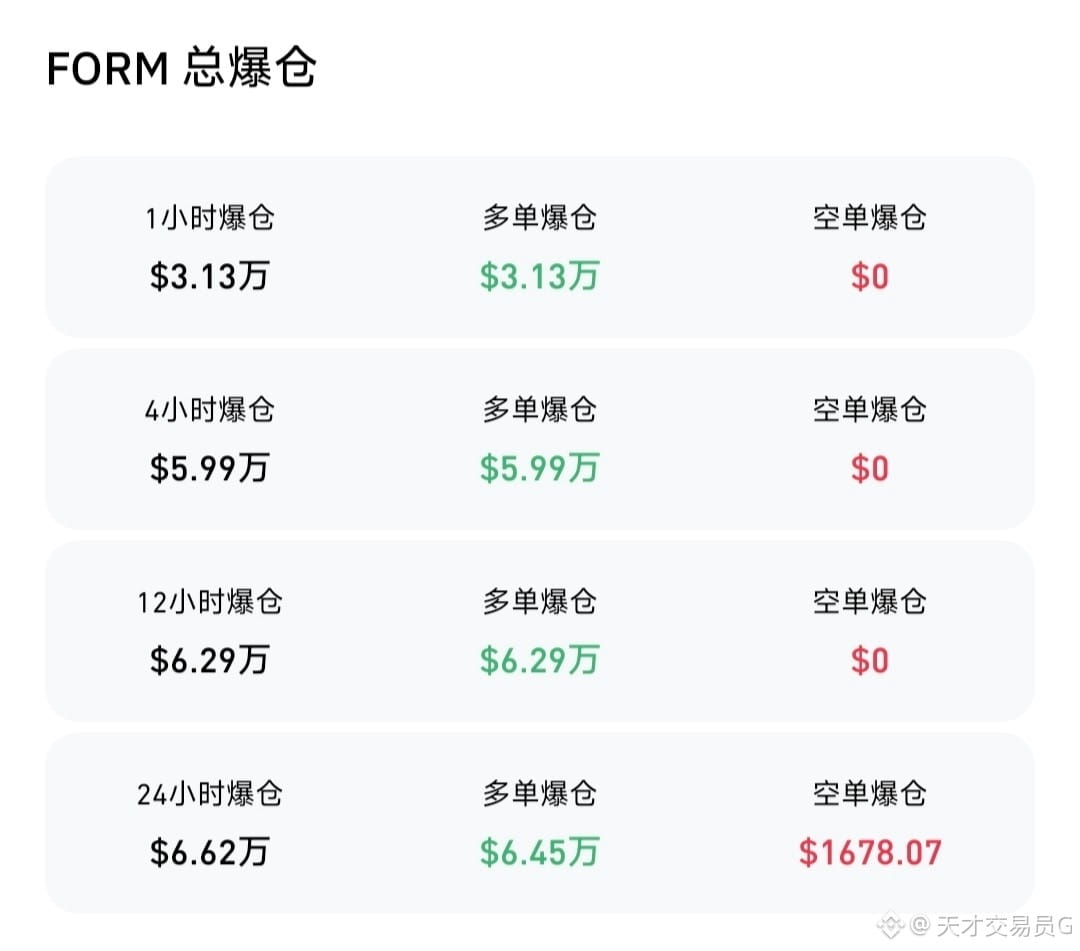Open the 天才交易员 watermark username
The image size is (1080, 951).
[993, 926]
